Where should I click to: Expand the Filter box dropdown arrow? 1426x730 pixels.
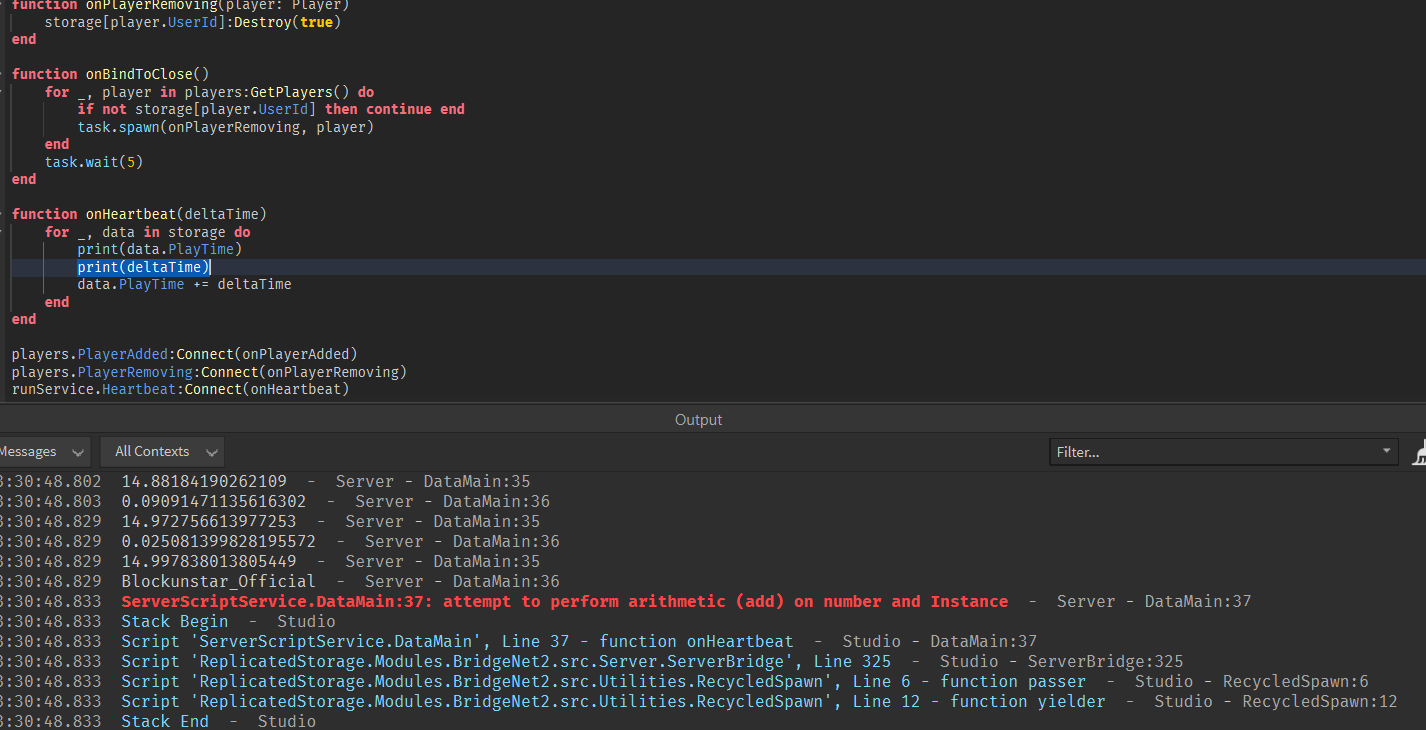tap(1387, 451)
